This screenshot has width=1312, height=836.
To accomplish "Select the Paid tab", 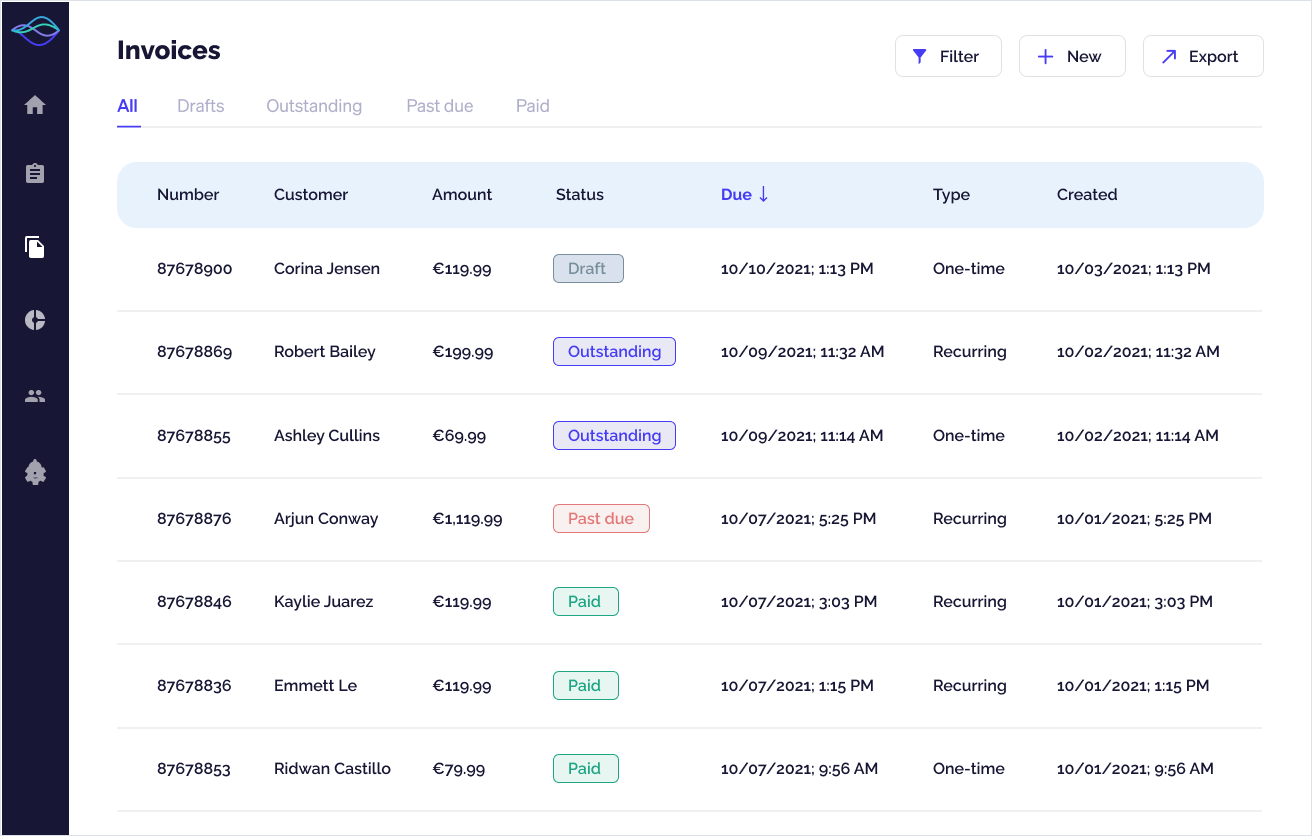I will (532, 106).
